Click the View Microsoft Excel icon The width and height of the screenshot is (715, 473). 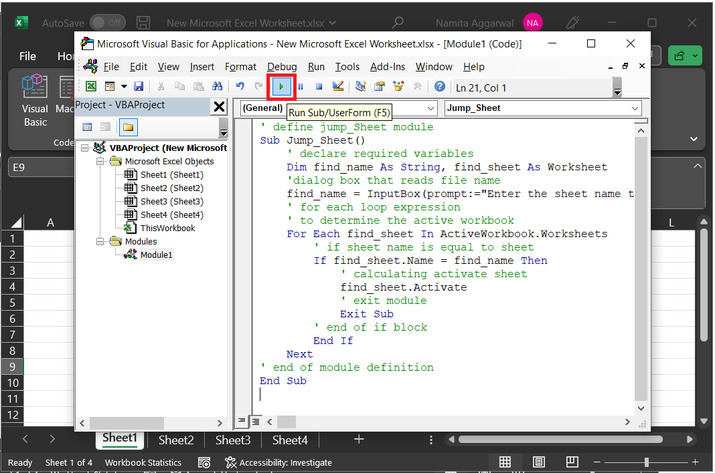click(90, 87)
